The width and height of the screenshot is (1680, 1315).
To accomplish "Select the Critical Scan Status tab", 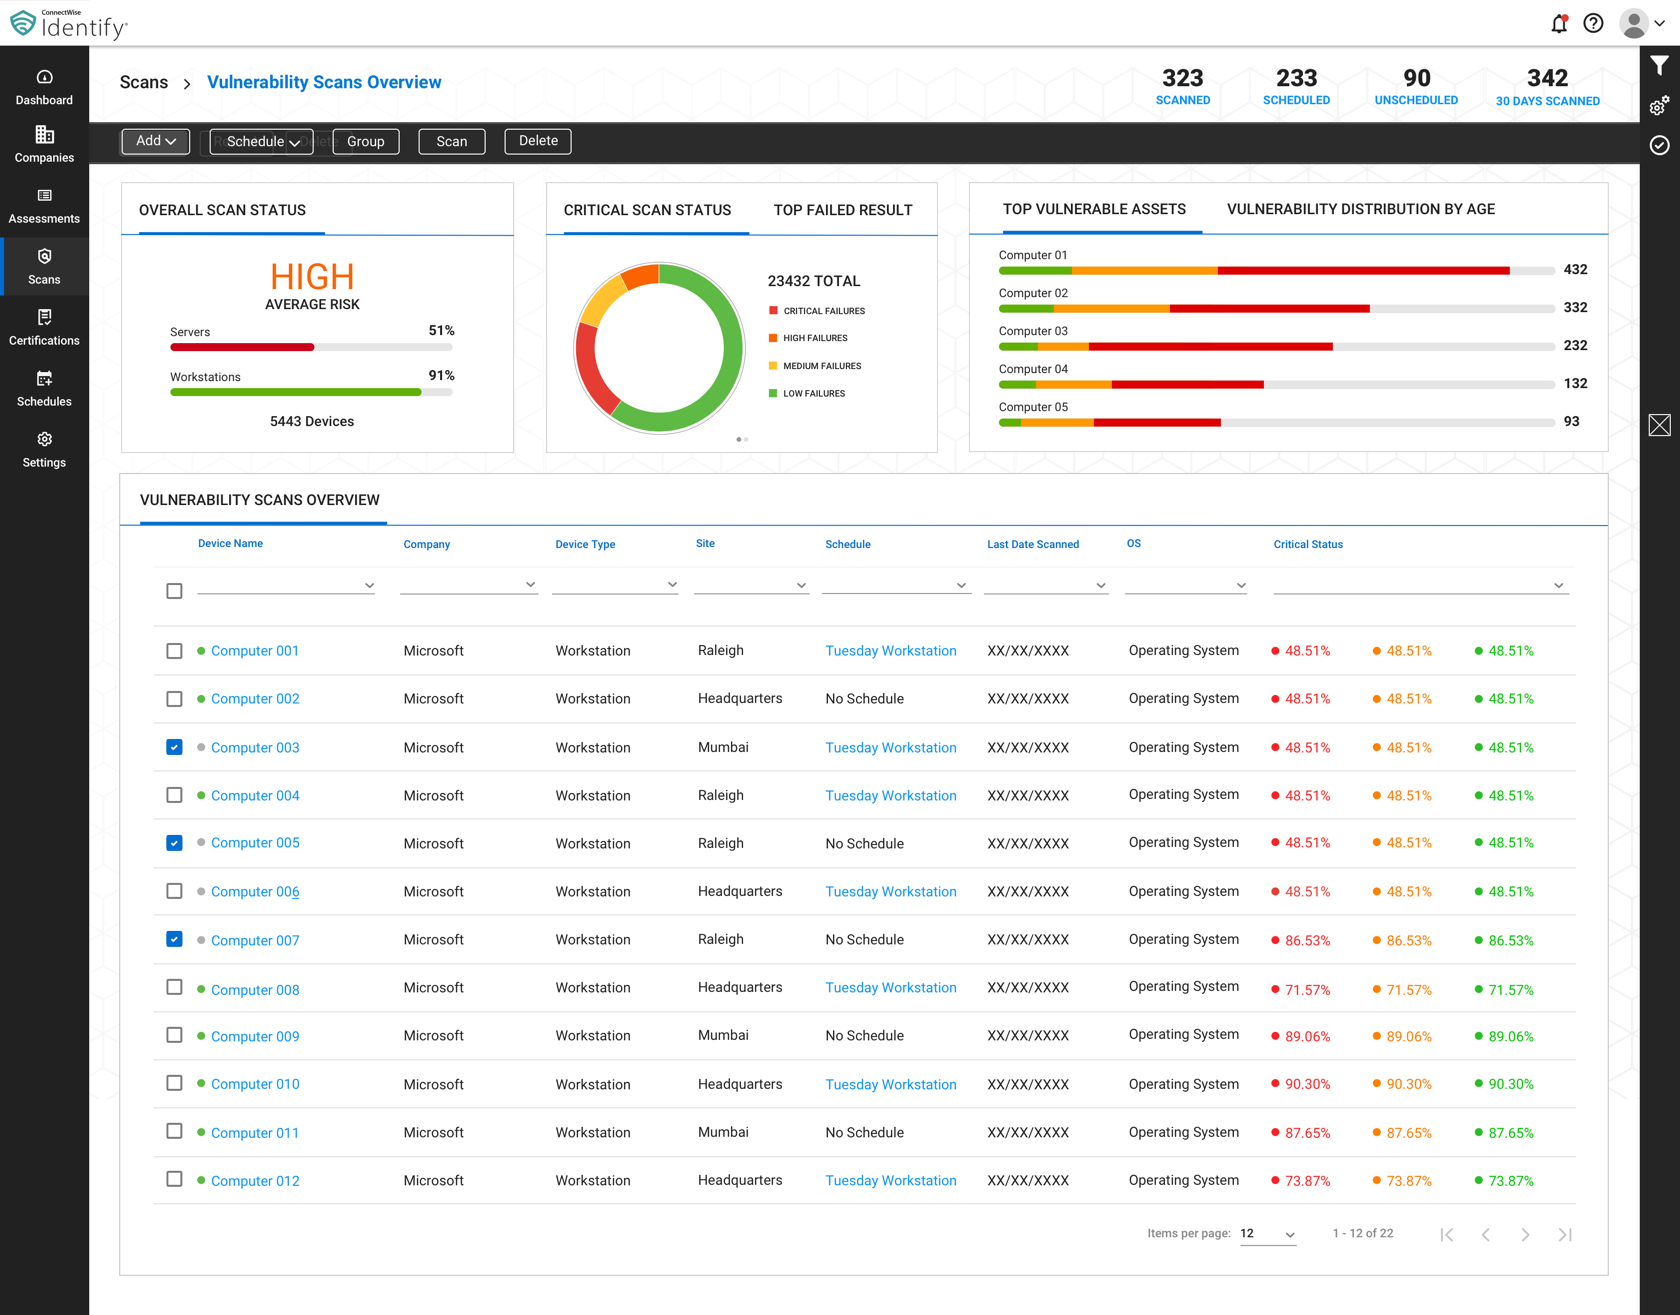I will tap(647, 210).
